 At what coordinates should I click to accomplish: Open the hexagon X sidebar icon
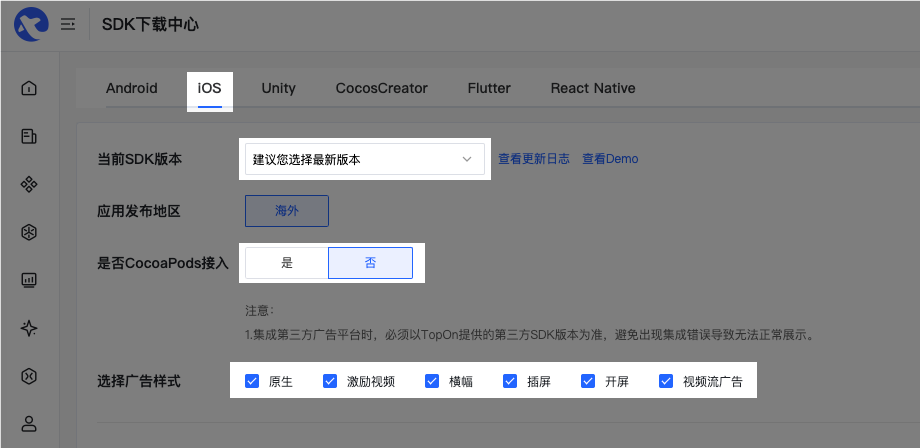[29, 376]
